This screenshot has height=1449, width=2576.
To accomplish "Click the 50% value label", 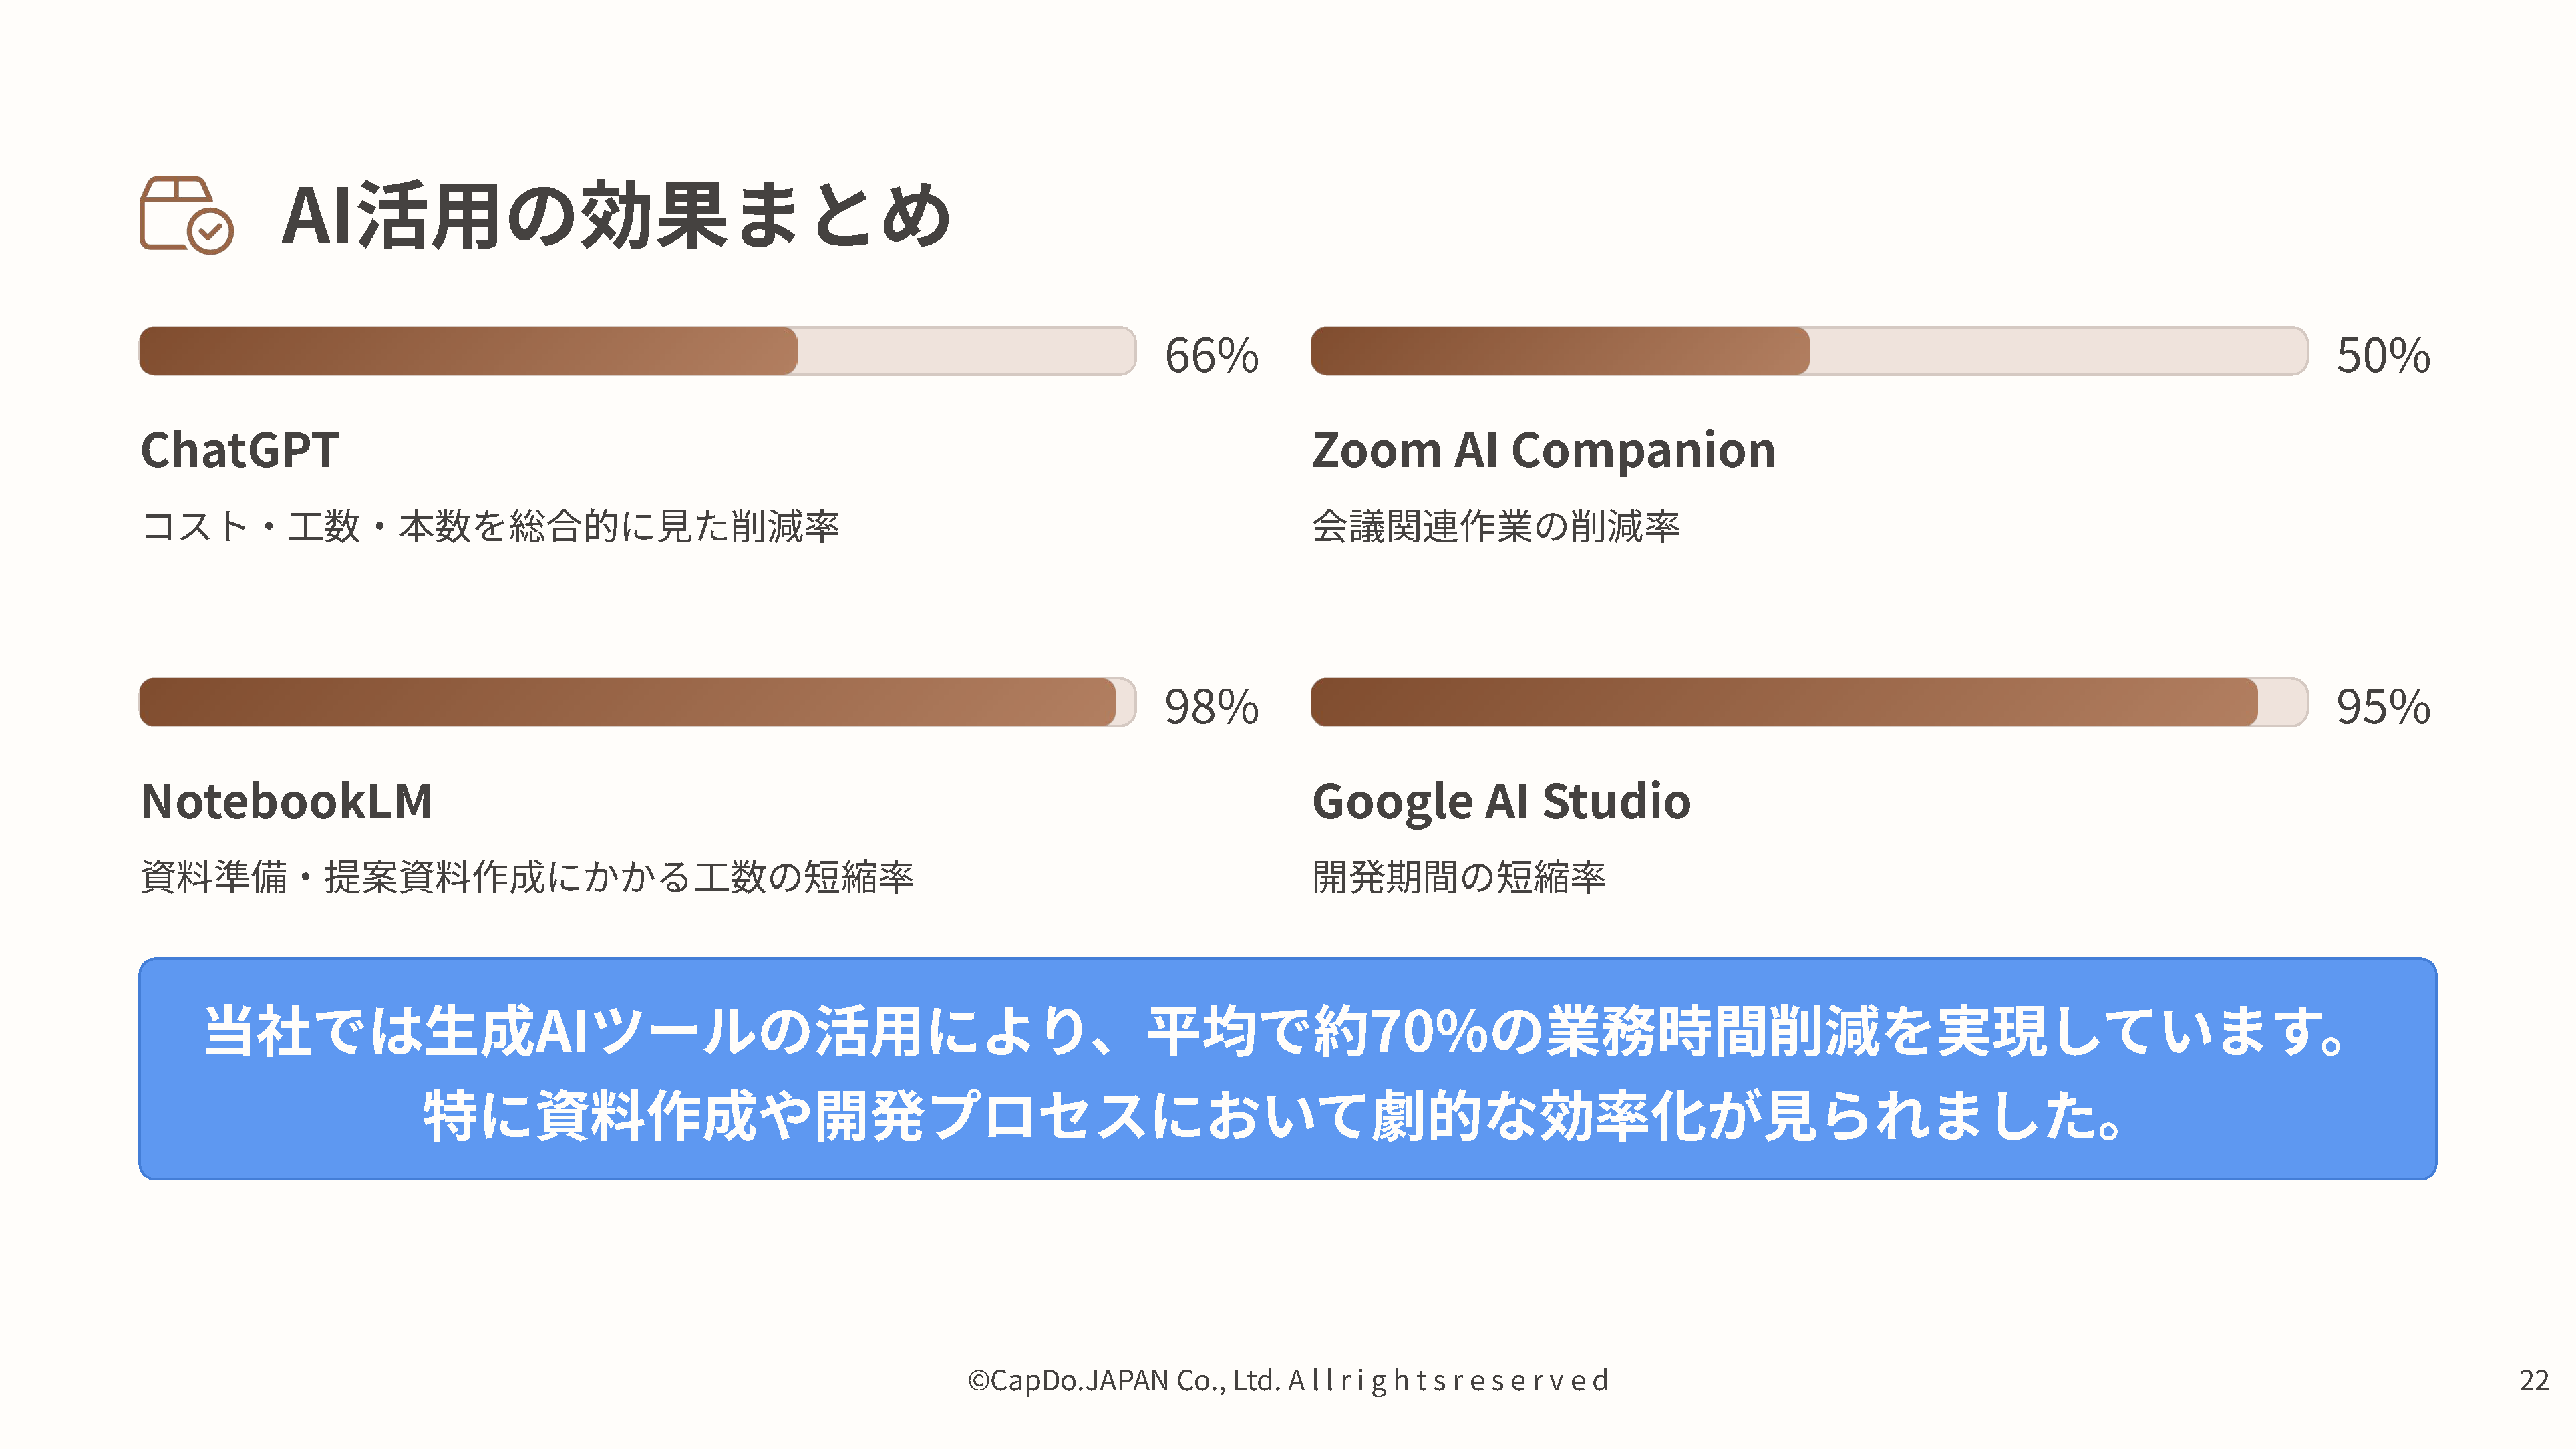I will tap(2382, 356).
